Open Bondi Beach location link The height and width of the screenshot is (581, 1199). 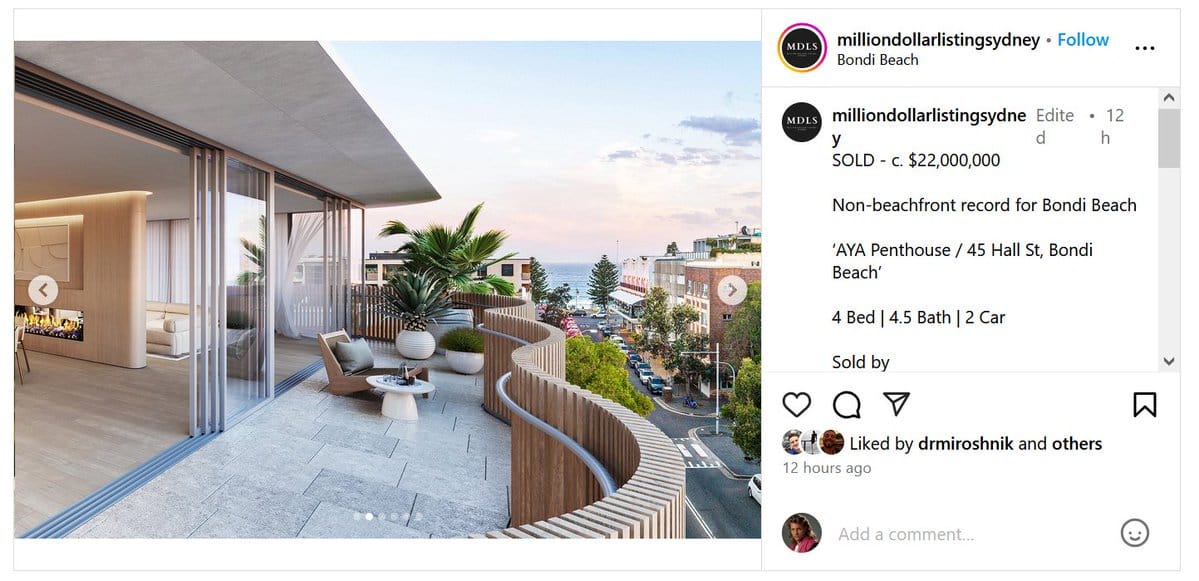(x=877, y=60)
